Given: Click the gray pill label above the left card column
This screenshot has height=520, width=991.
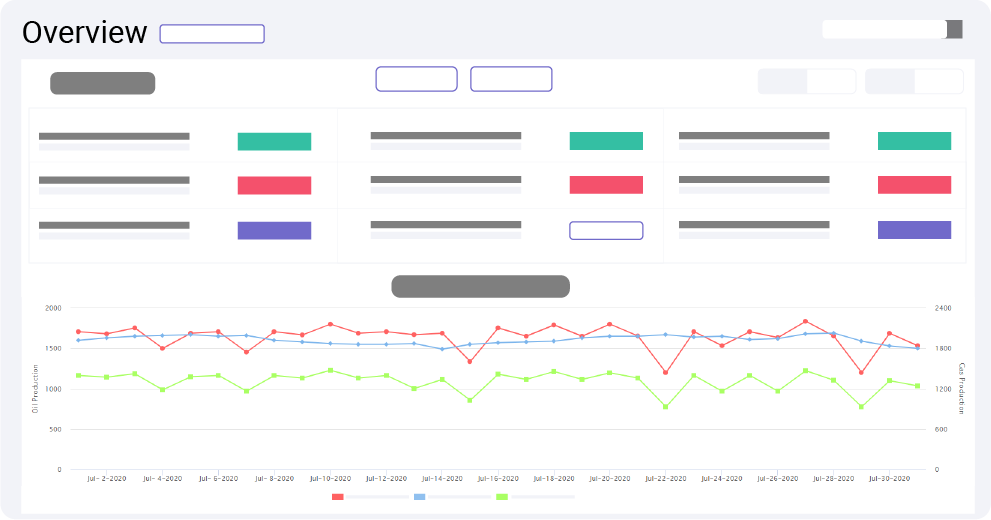Looking at the screenshot, I should click(102, 83).
